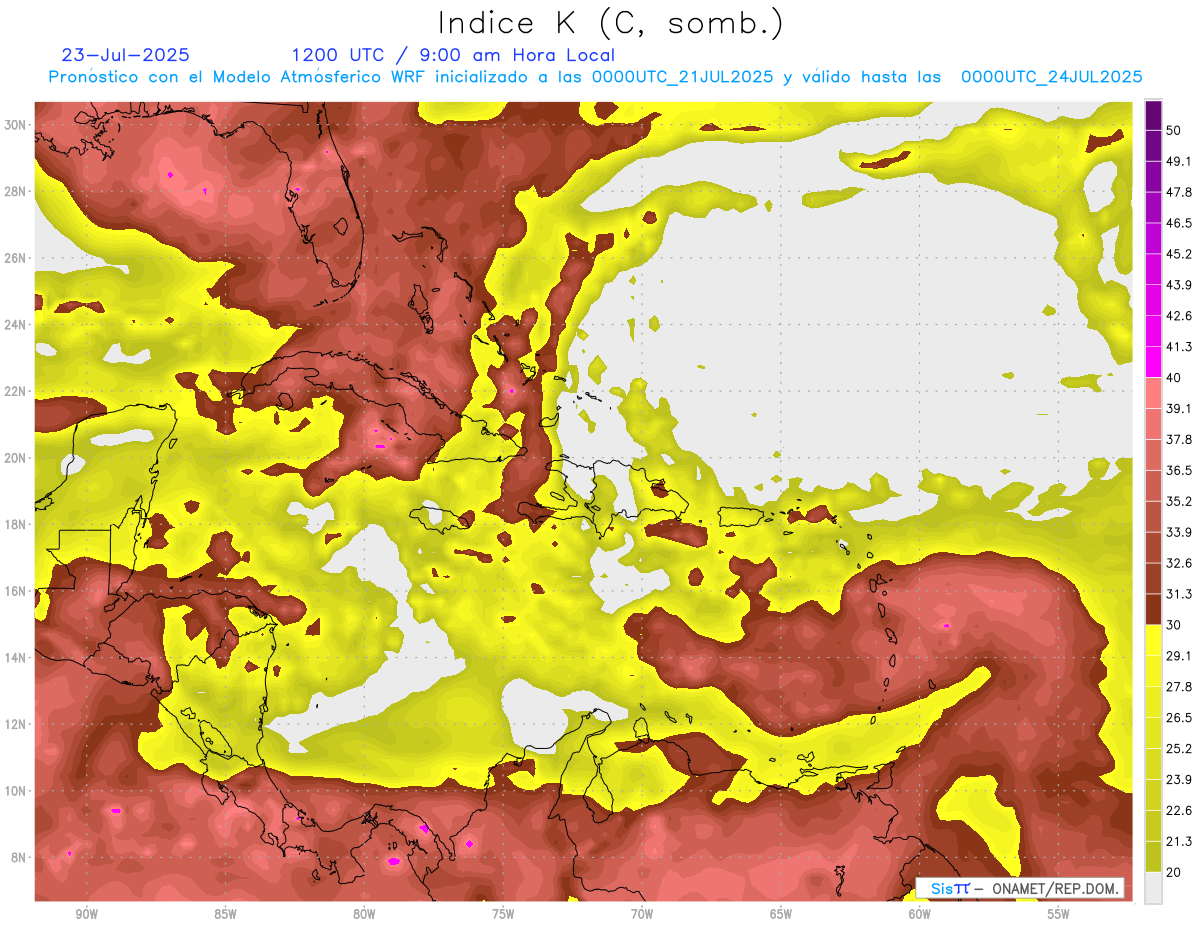Click the "SisTT - ONAMET/REP.DOM." credit box
Viewport: 1200px width, 927px height.
1020,888
